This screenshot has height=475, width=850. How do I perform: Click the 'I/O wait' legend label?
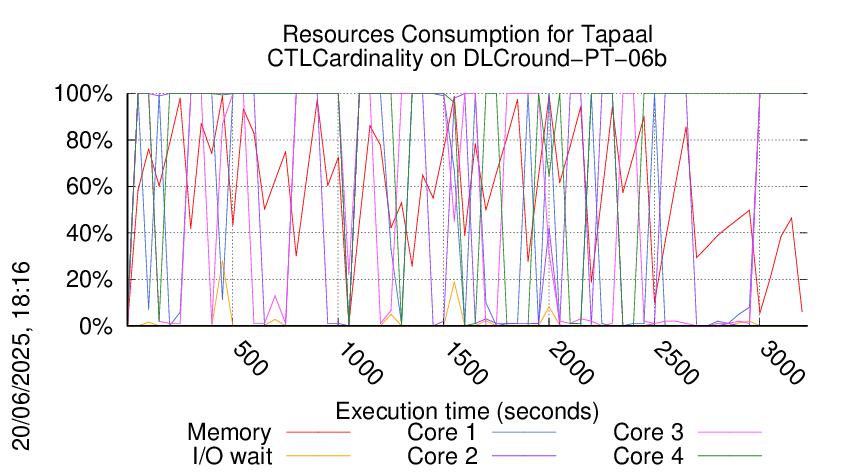pos(232,457)
